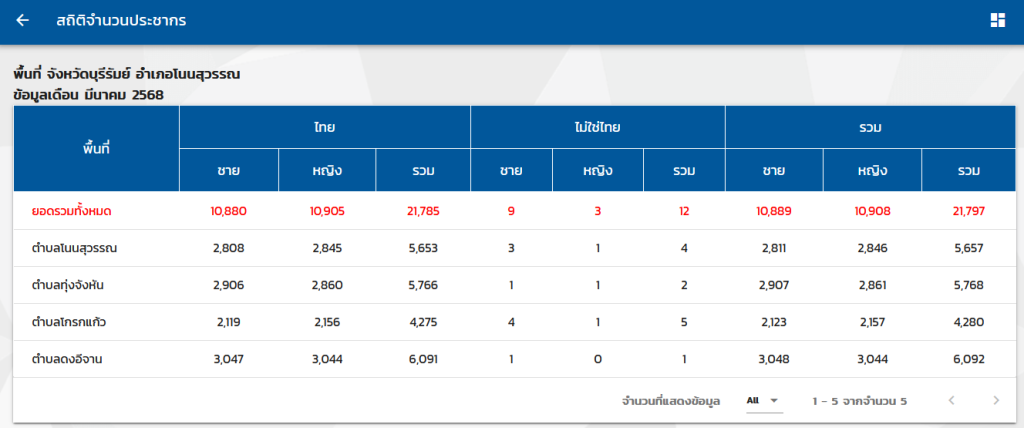Click the "1 - 5 จากจำนวน 5" pagination text
This screenshot has width=1024, height=428.
(x=860, y=401)
